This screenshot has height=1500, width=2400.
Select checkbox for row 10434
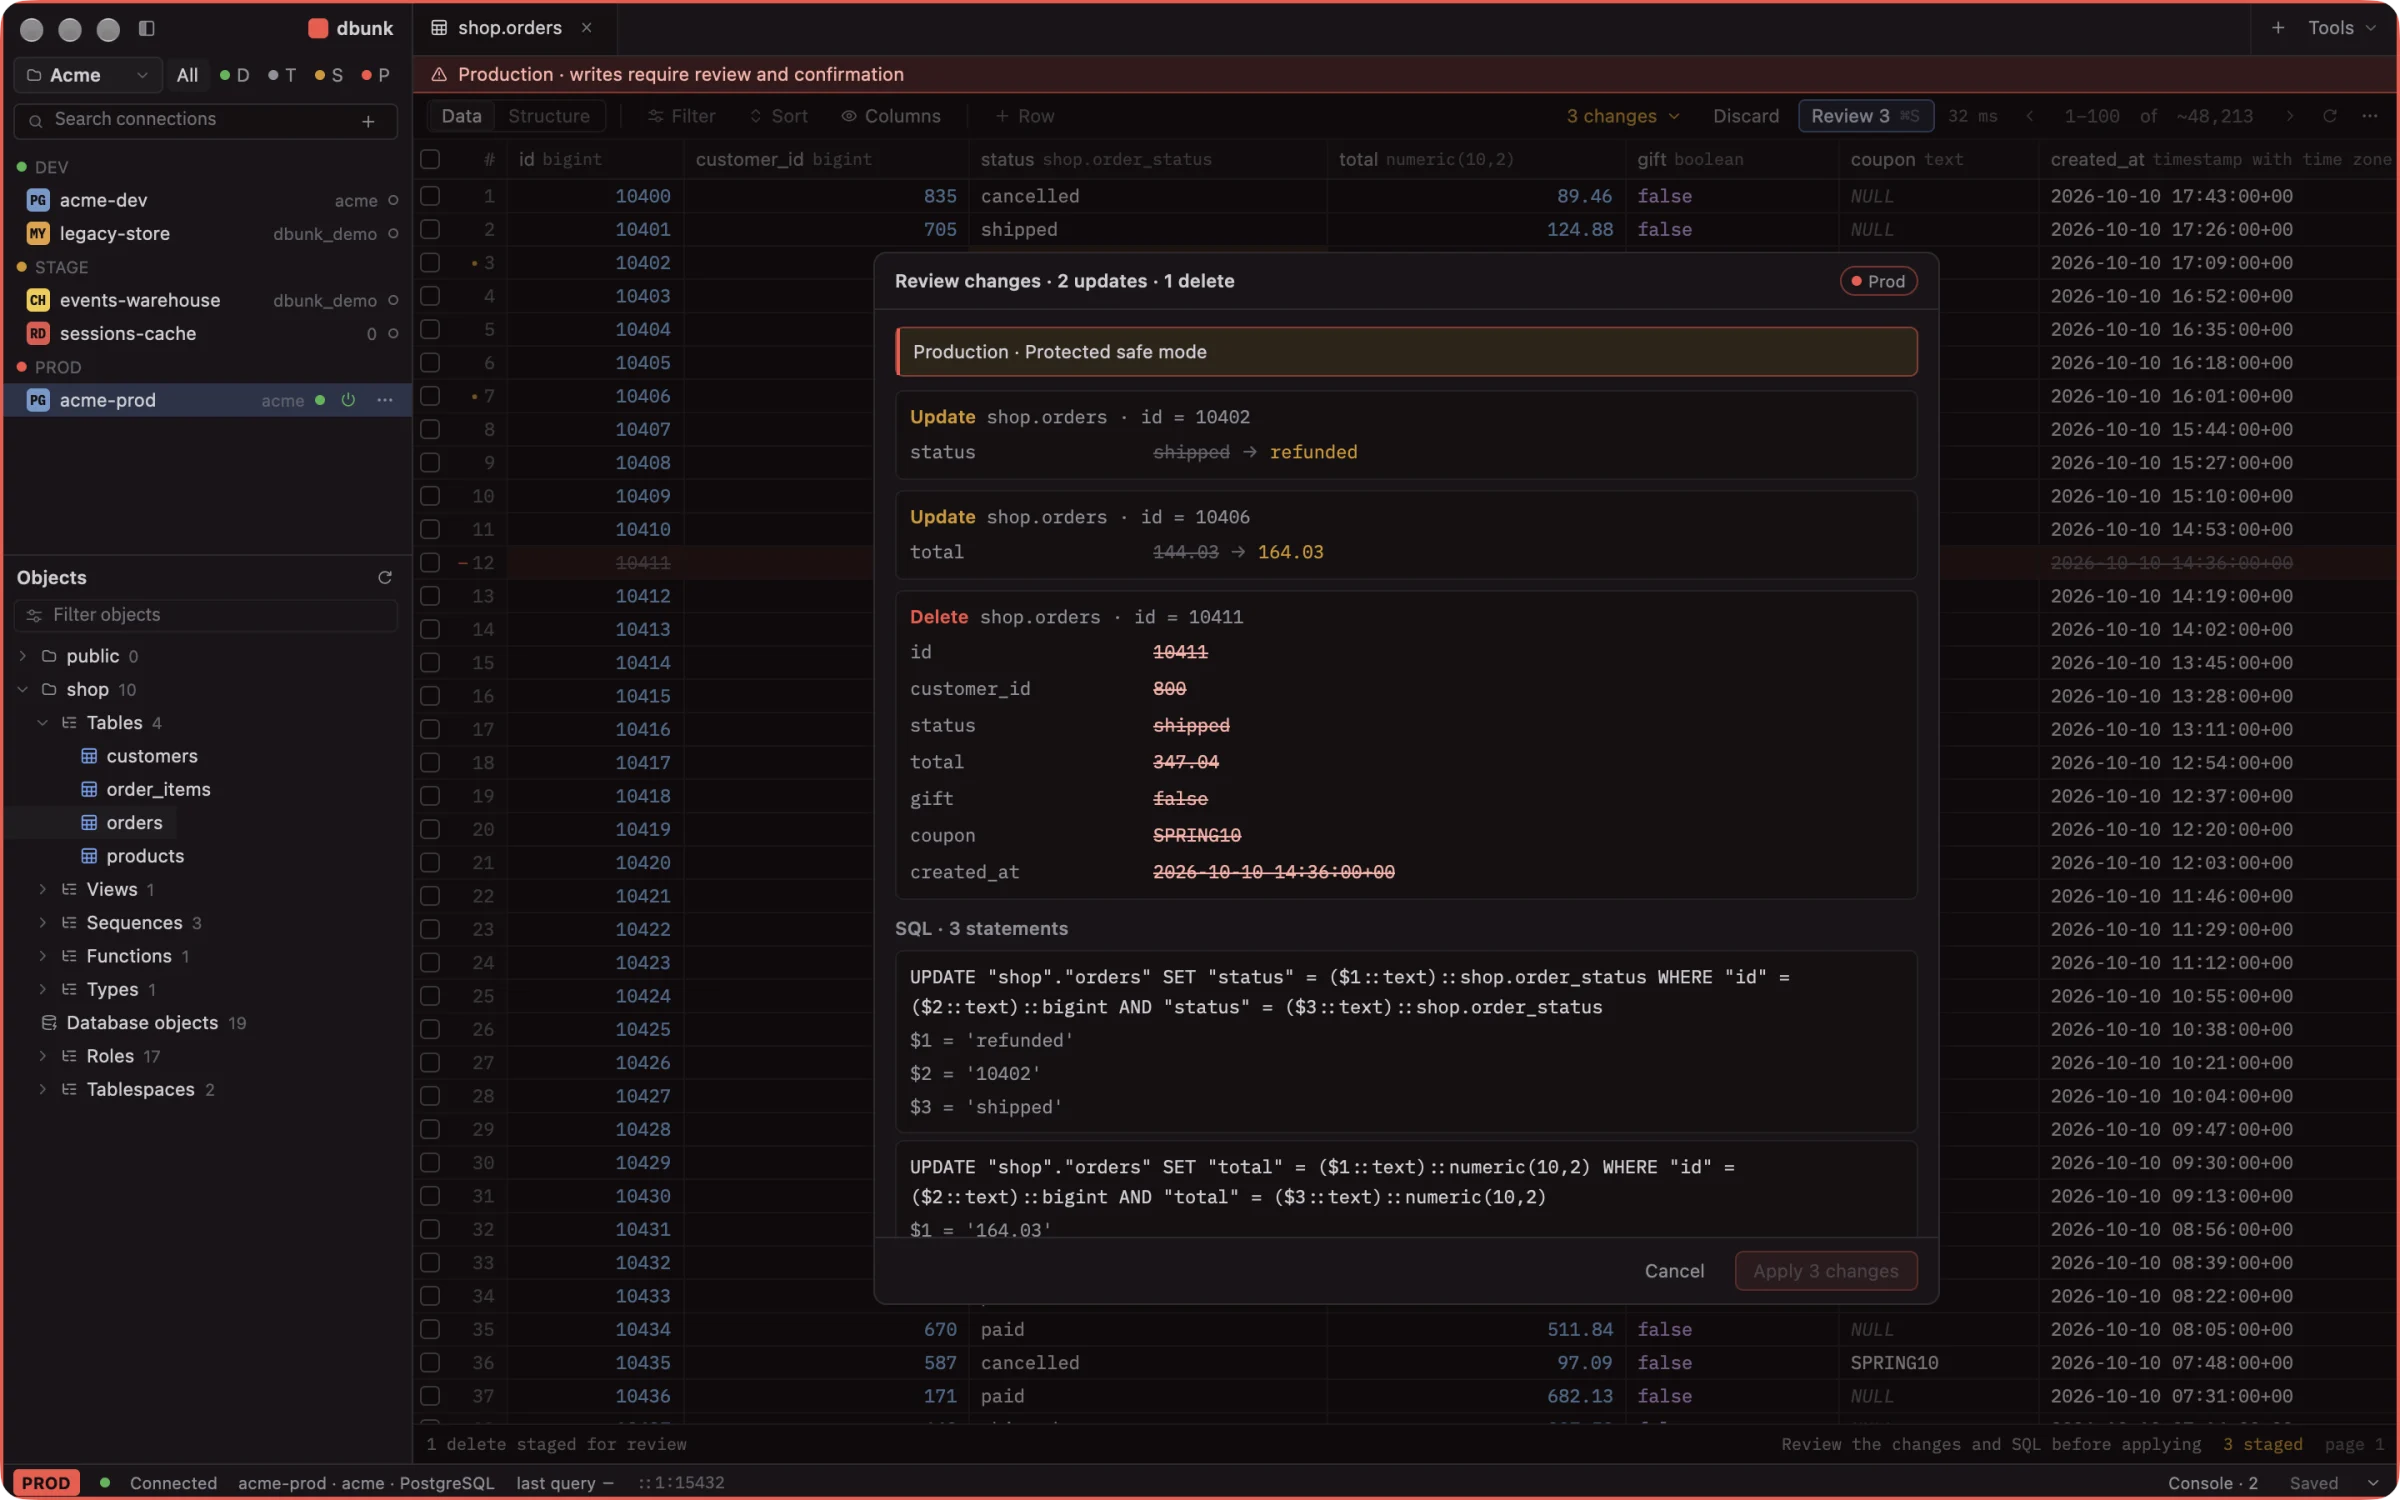tap(430, 1329)
